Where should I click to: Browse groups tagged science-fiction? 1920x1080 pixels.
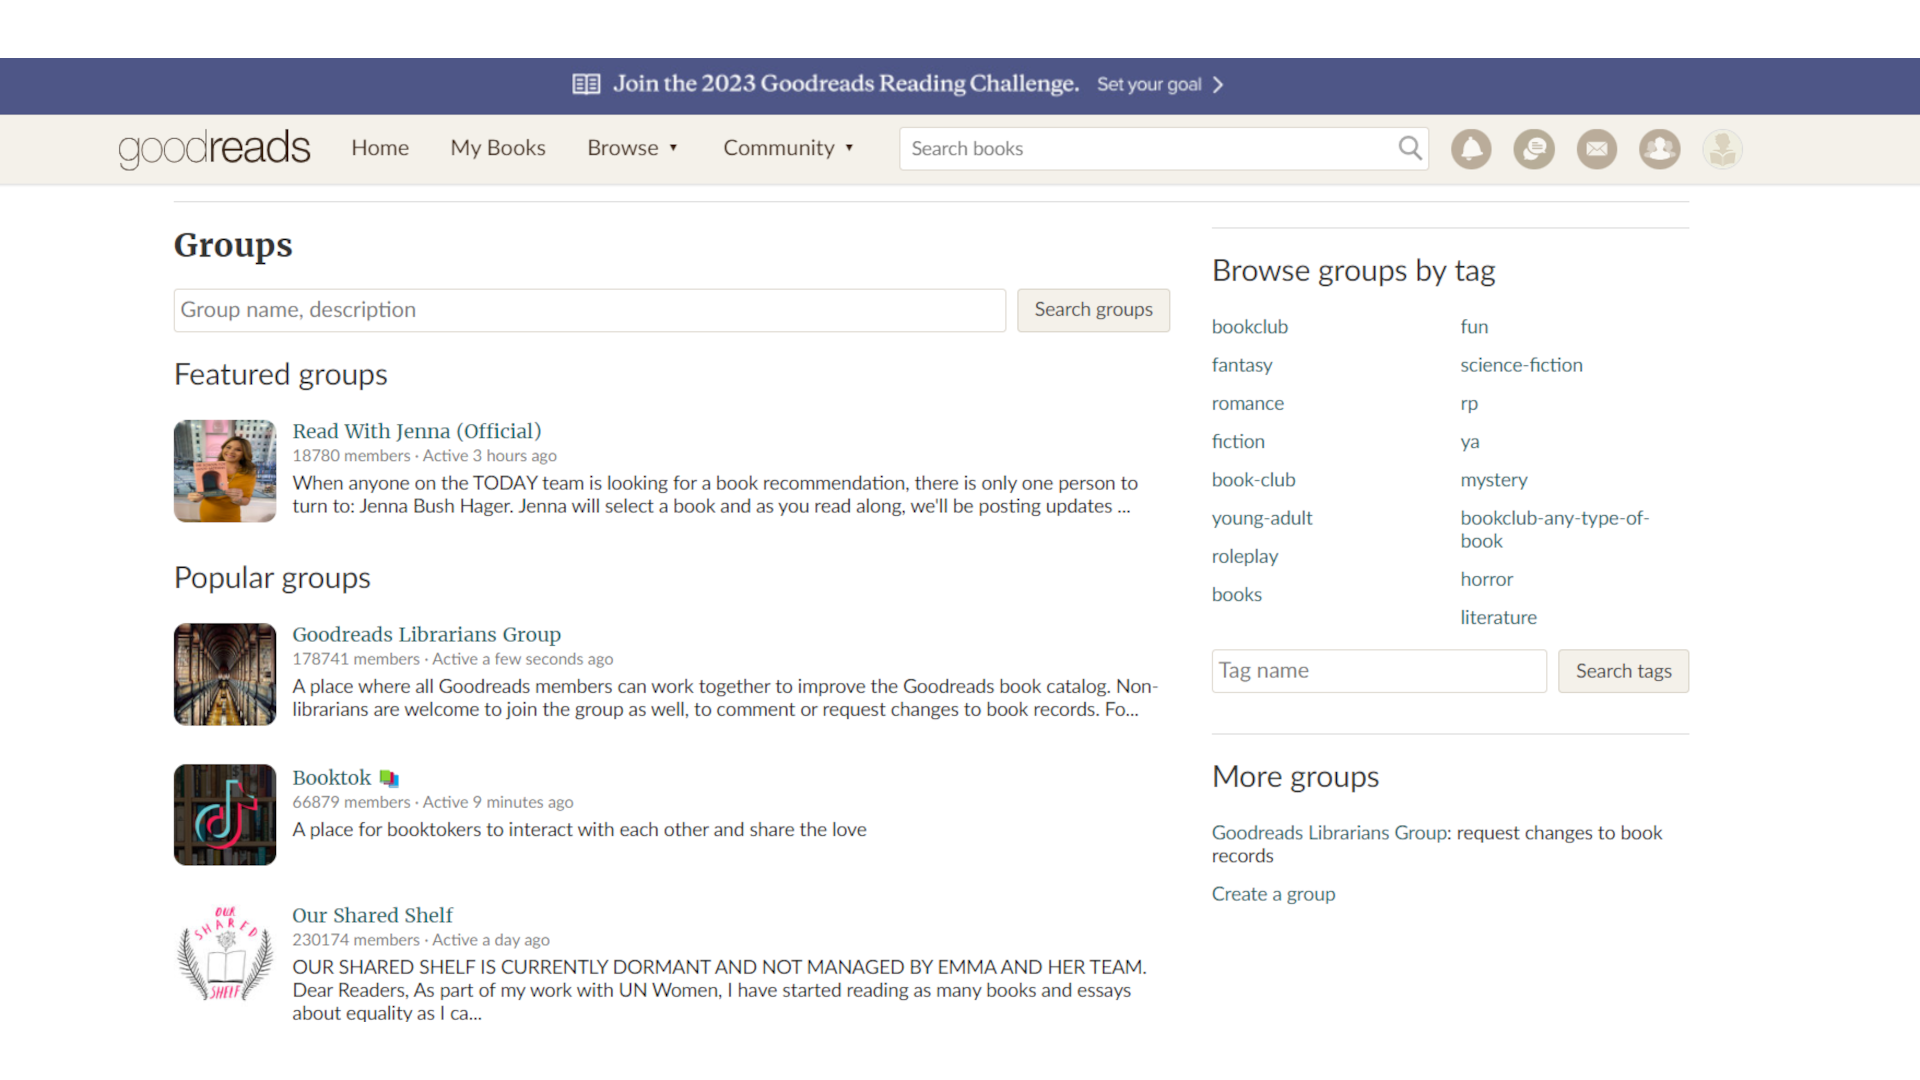pos(1521,365)
